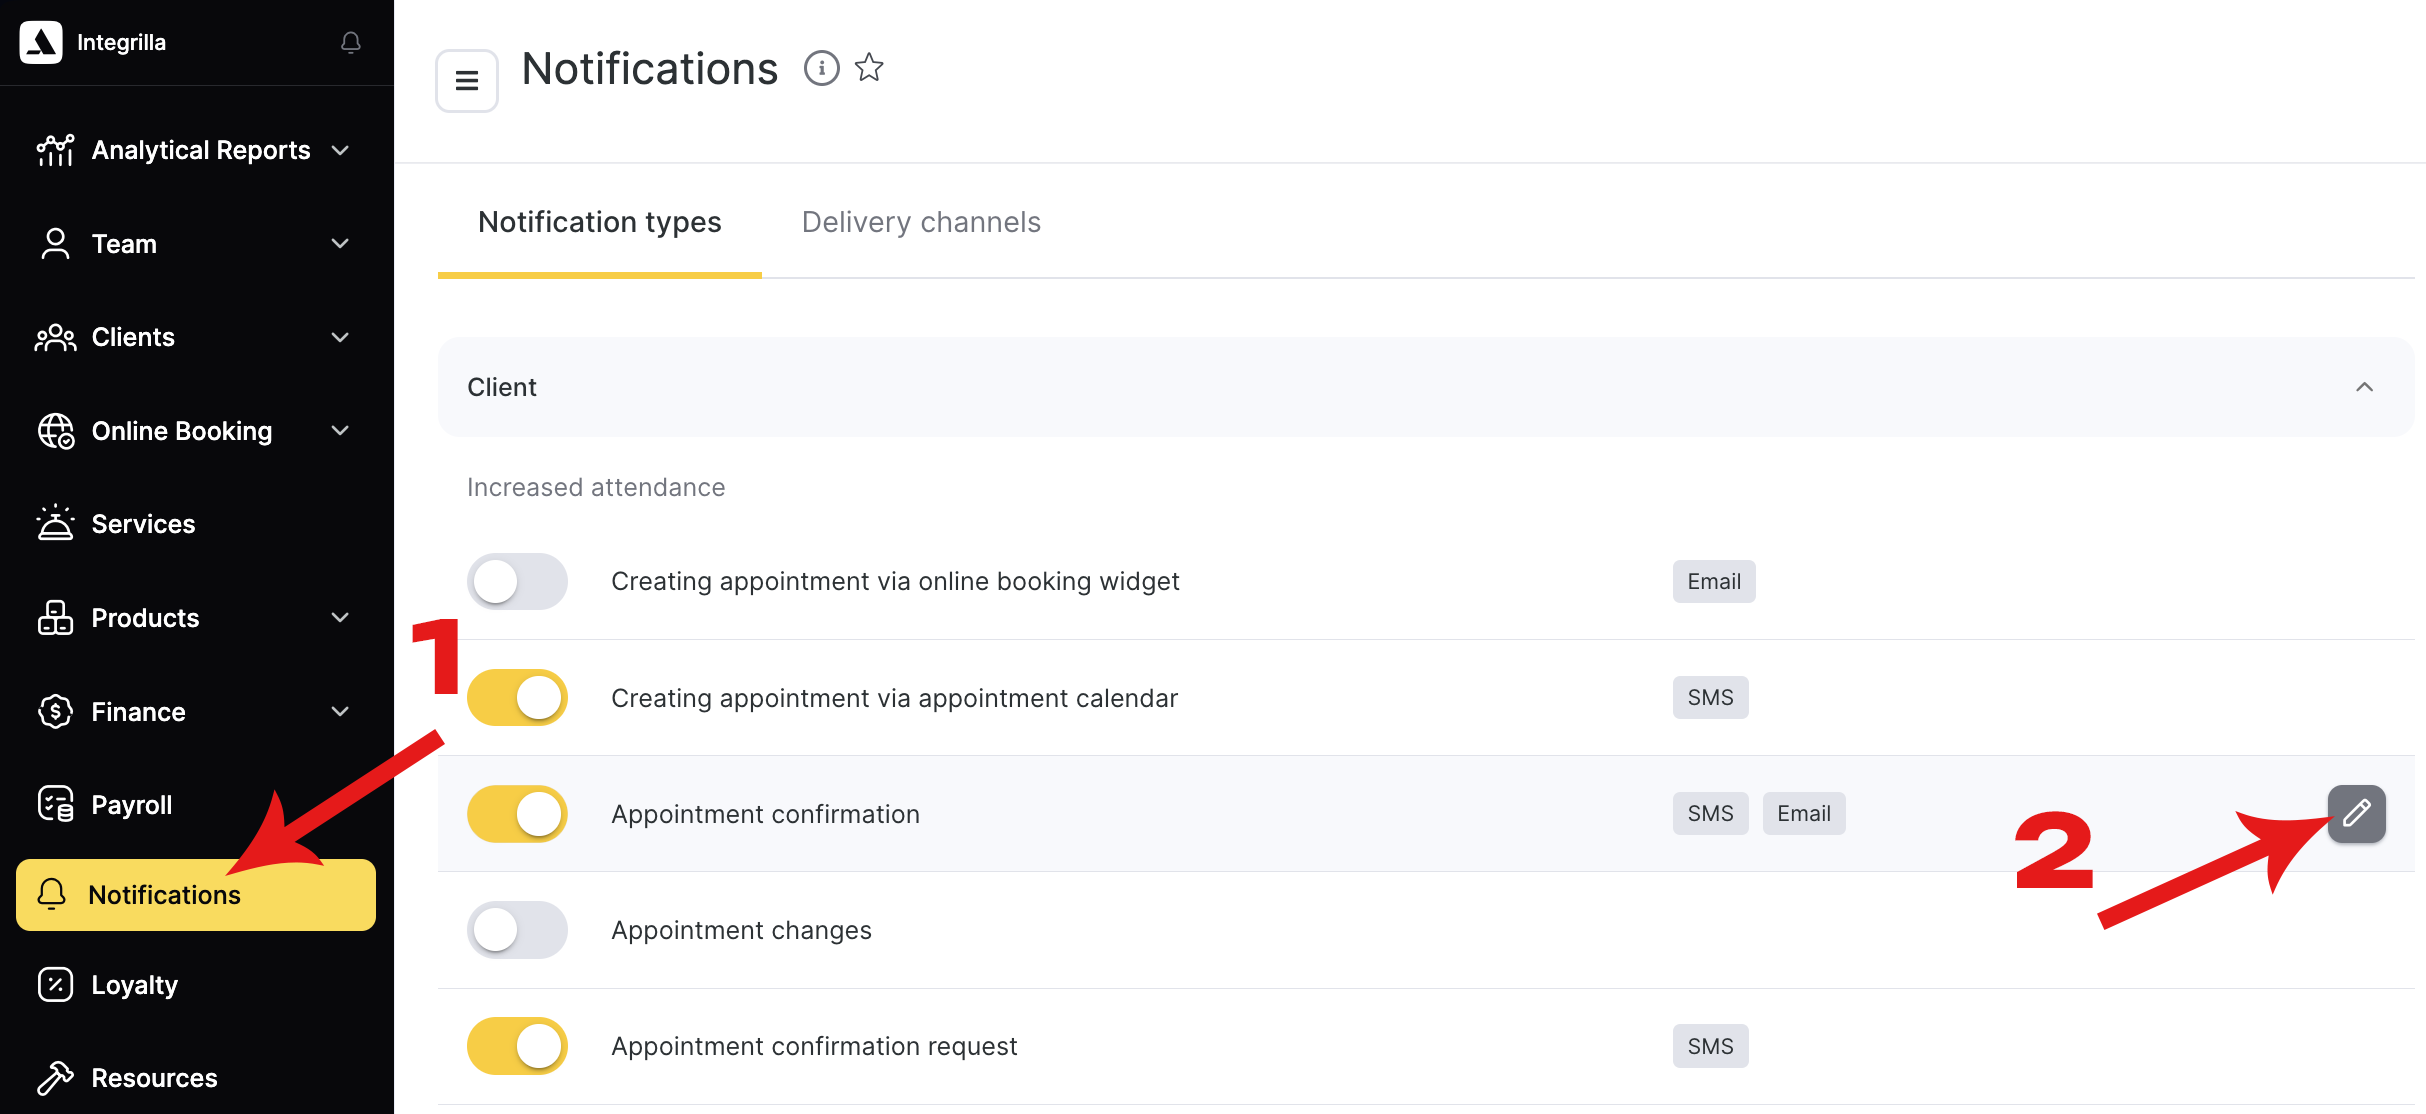Image resolution: width=2426 pixels, height=1114 pixels.
Task: Edit Appointment confirmation with pencil icon
Action: coord(2356,813)
